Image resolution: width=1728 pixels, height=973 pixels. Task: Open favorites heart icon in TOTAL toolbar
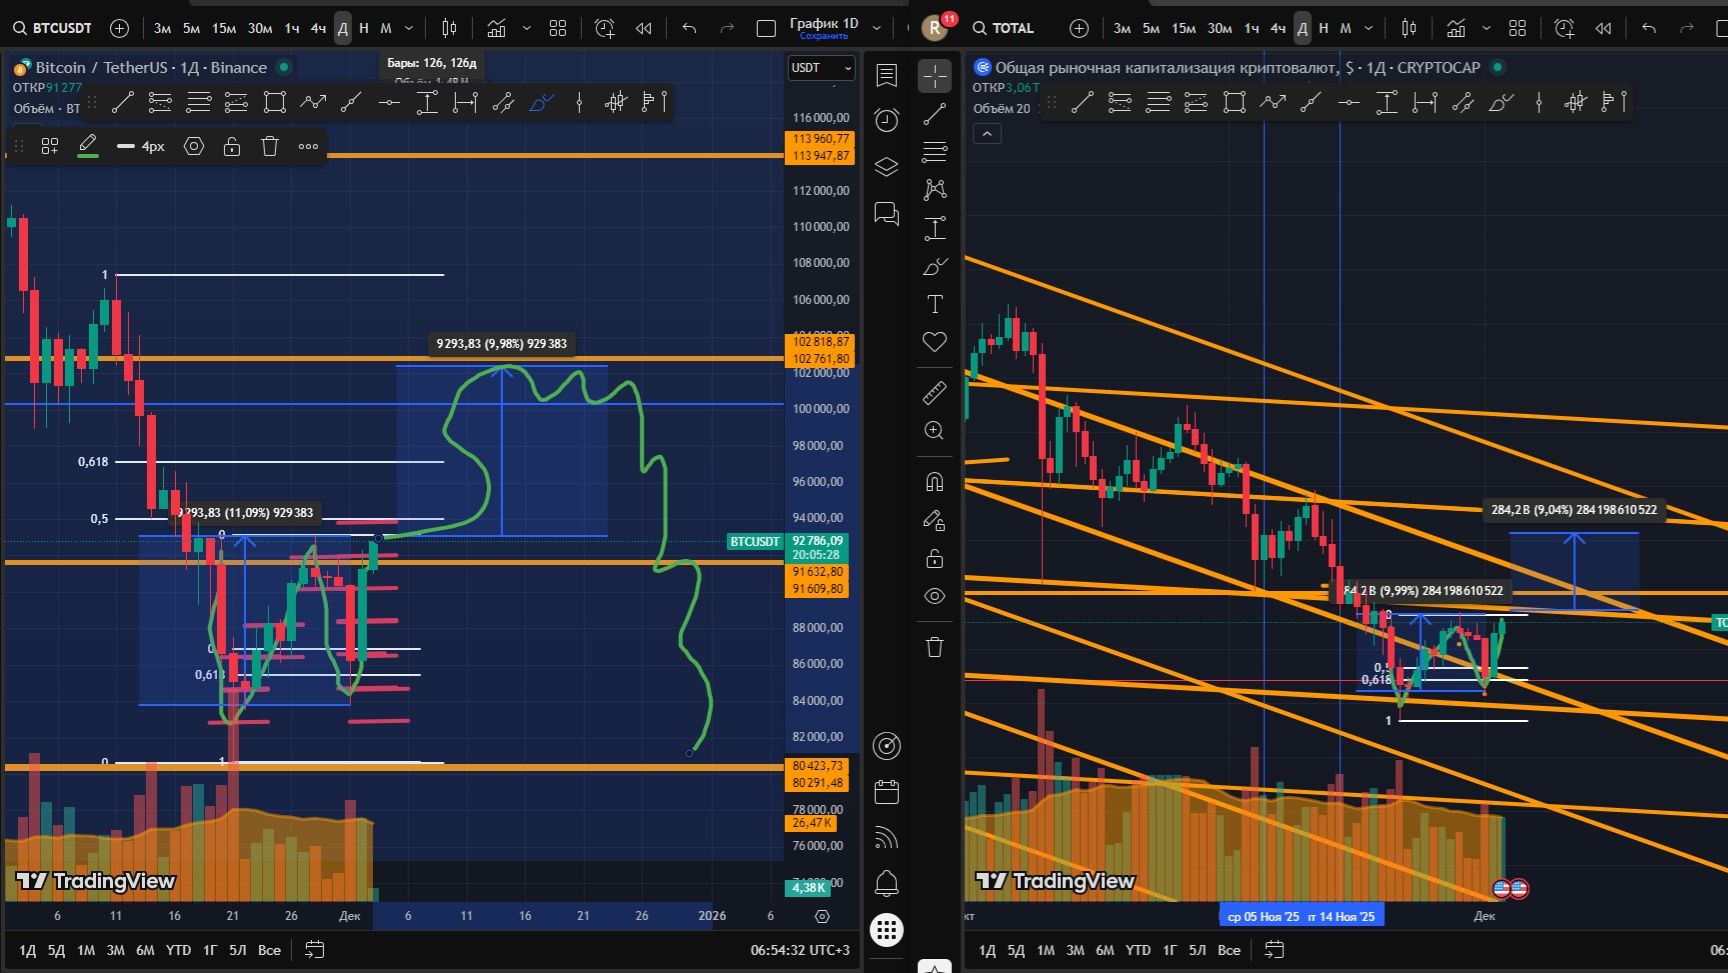(x=935, y=342)
